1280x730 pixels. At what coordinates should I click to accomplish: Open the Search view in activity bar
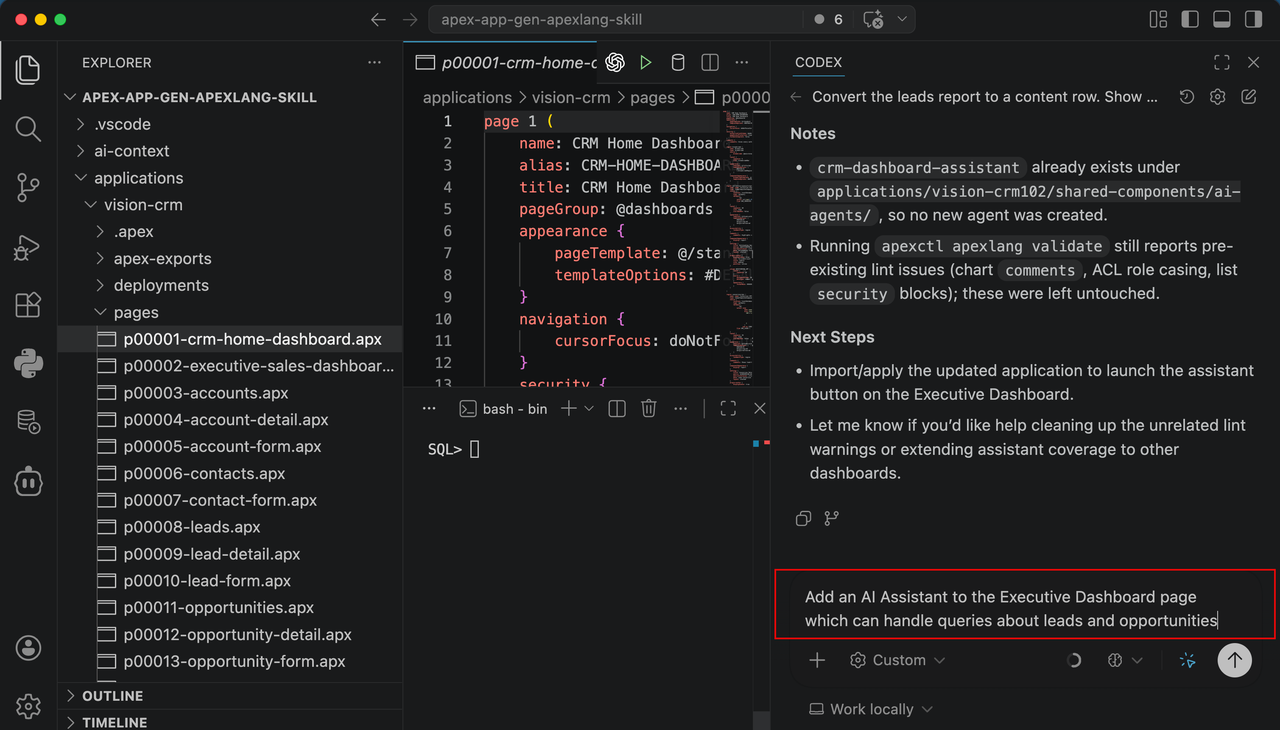pos(28,129)
